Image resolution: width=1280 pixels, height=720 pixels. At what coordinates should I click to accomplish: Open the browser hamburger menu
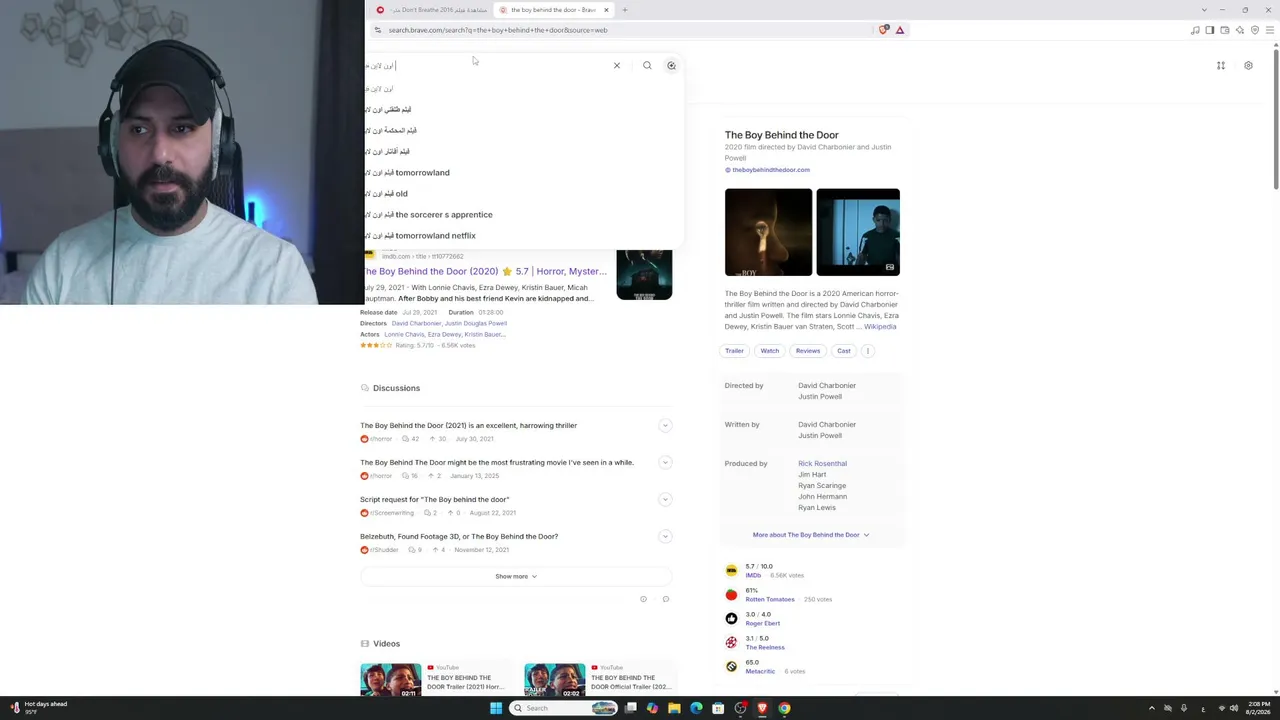tap(1270, 30)
